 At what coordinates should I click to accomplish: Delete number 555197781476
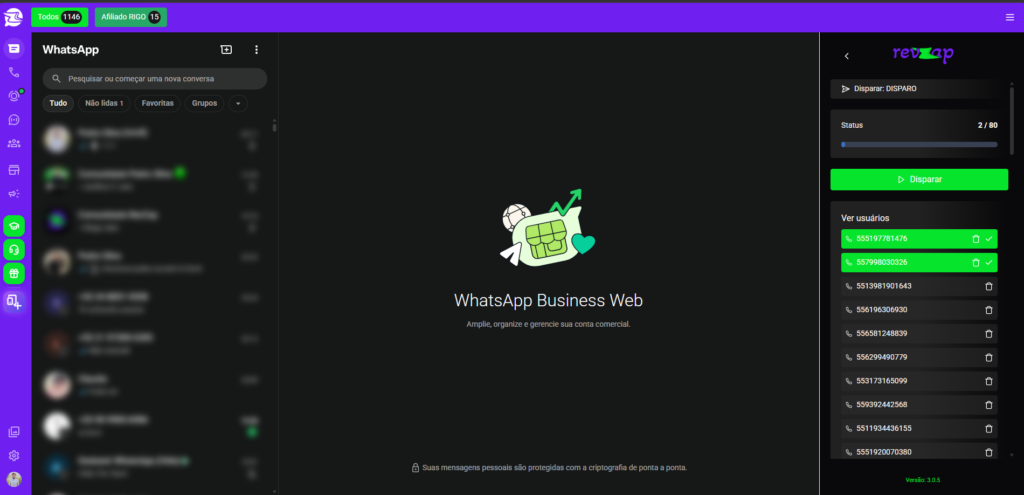[976, 239]
